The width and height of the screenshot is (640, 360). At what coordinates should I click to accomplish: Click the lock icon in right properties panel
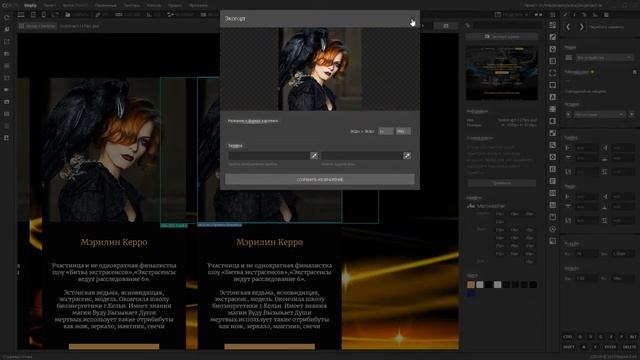(634, 72)
